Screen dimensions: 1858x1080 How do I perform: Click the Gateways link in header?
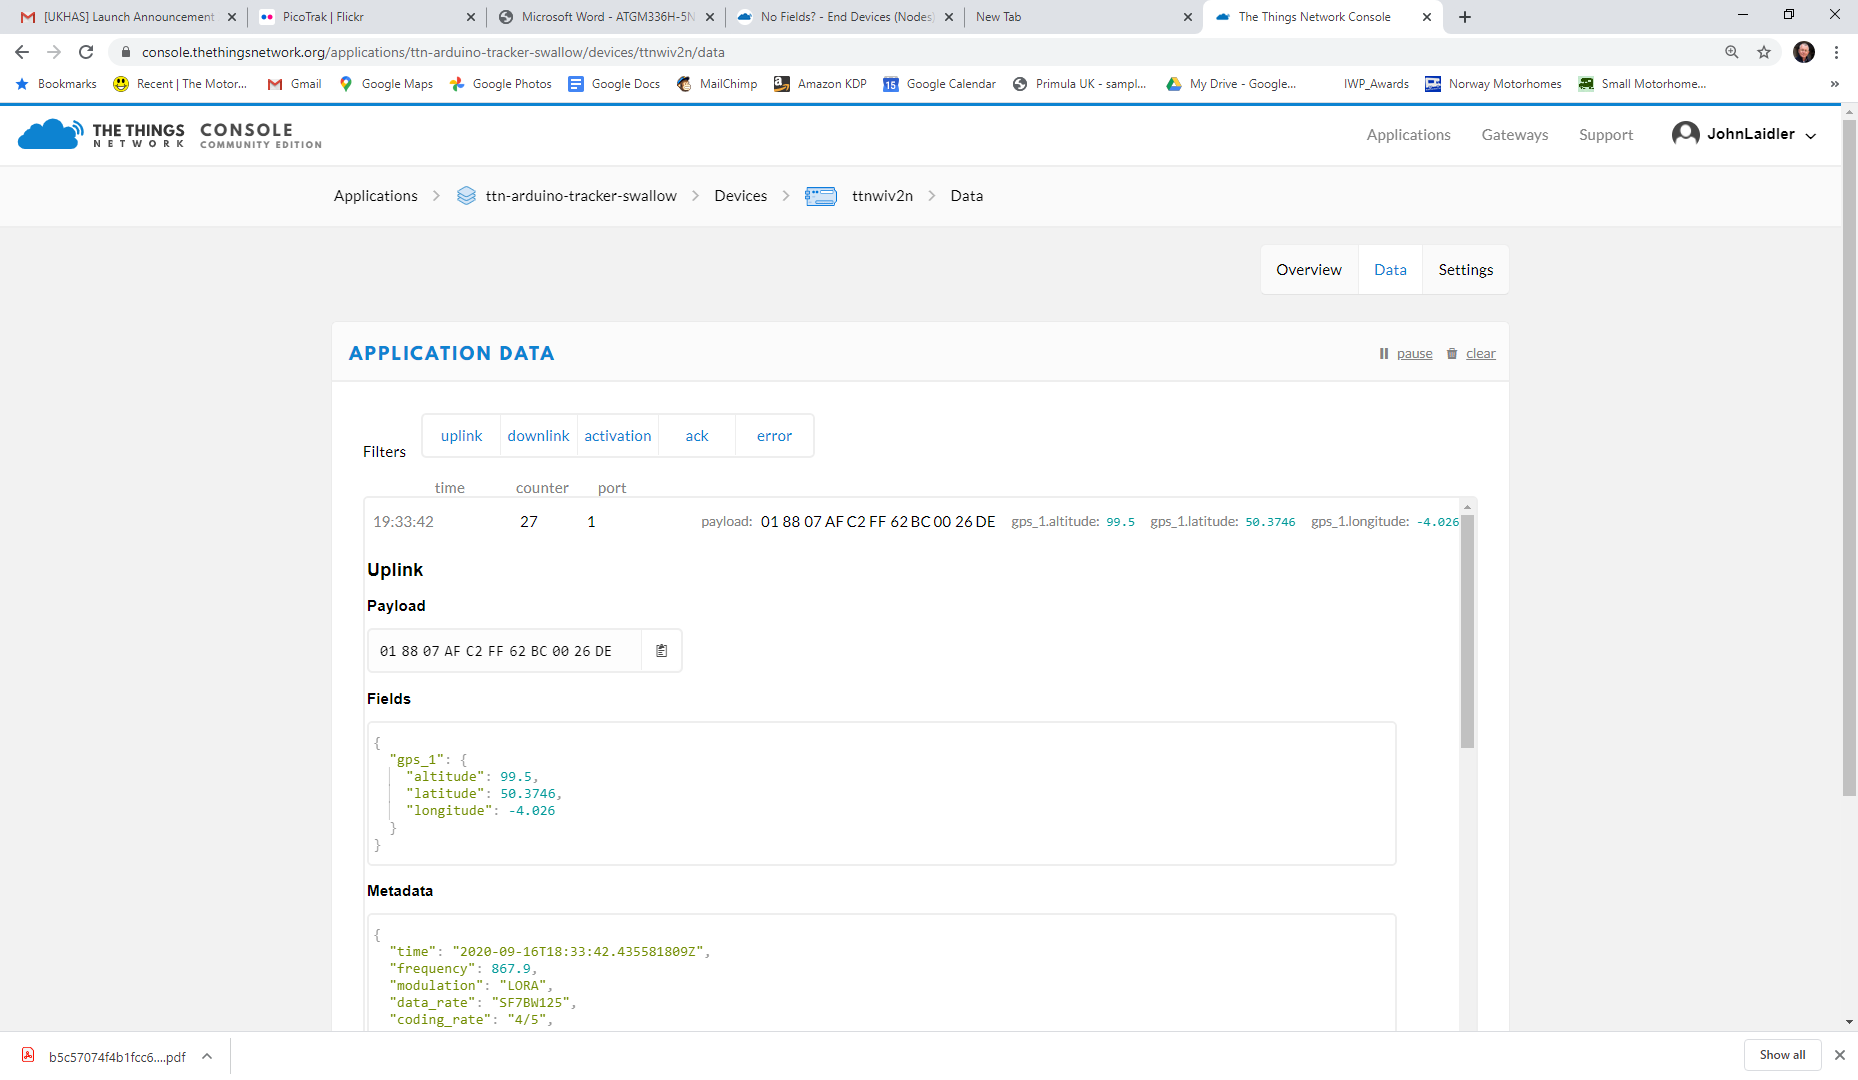[1514, 135]
